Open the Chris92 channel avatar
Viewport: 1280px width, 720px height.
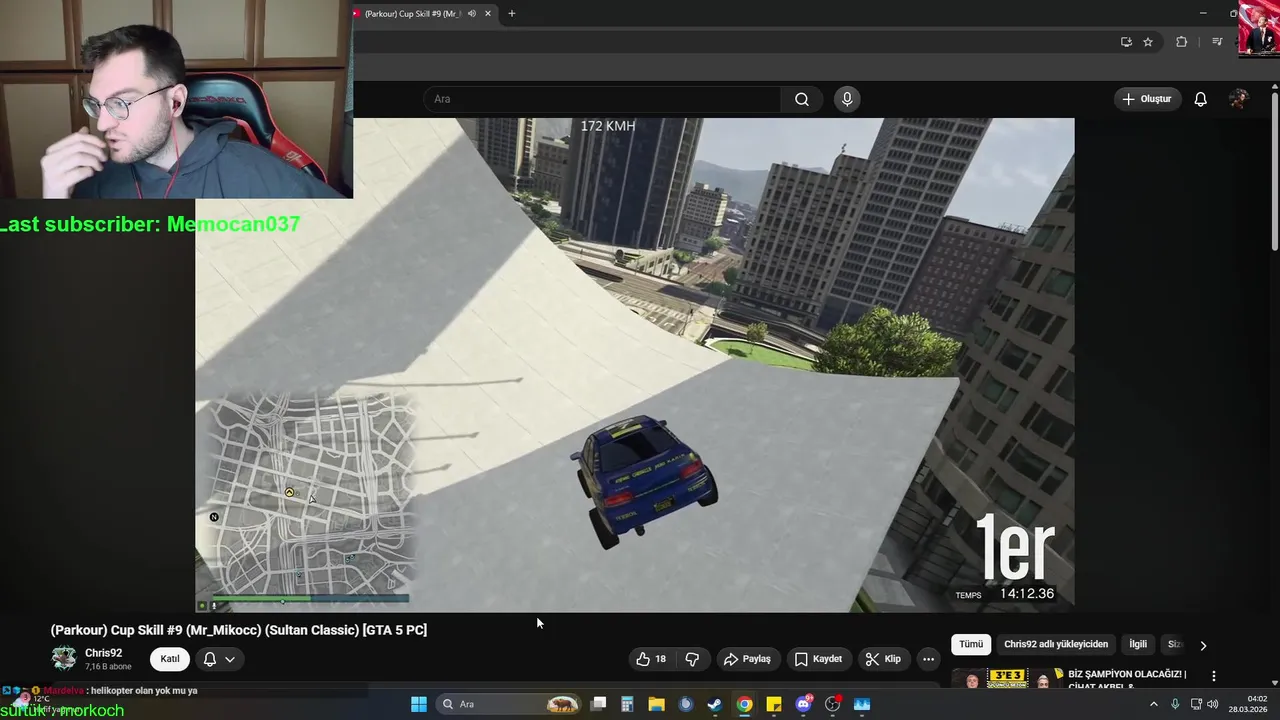click(64, 658)
